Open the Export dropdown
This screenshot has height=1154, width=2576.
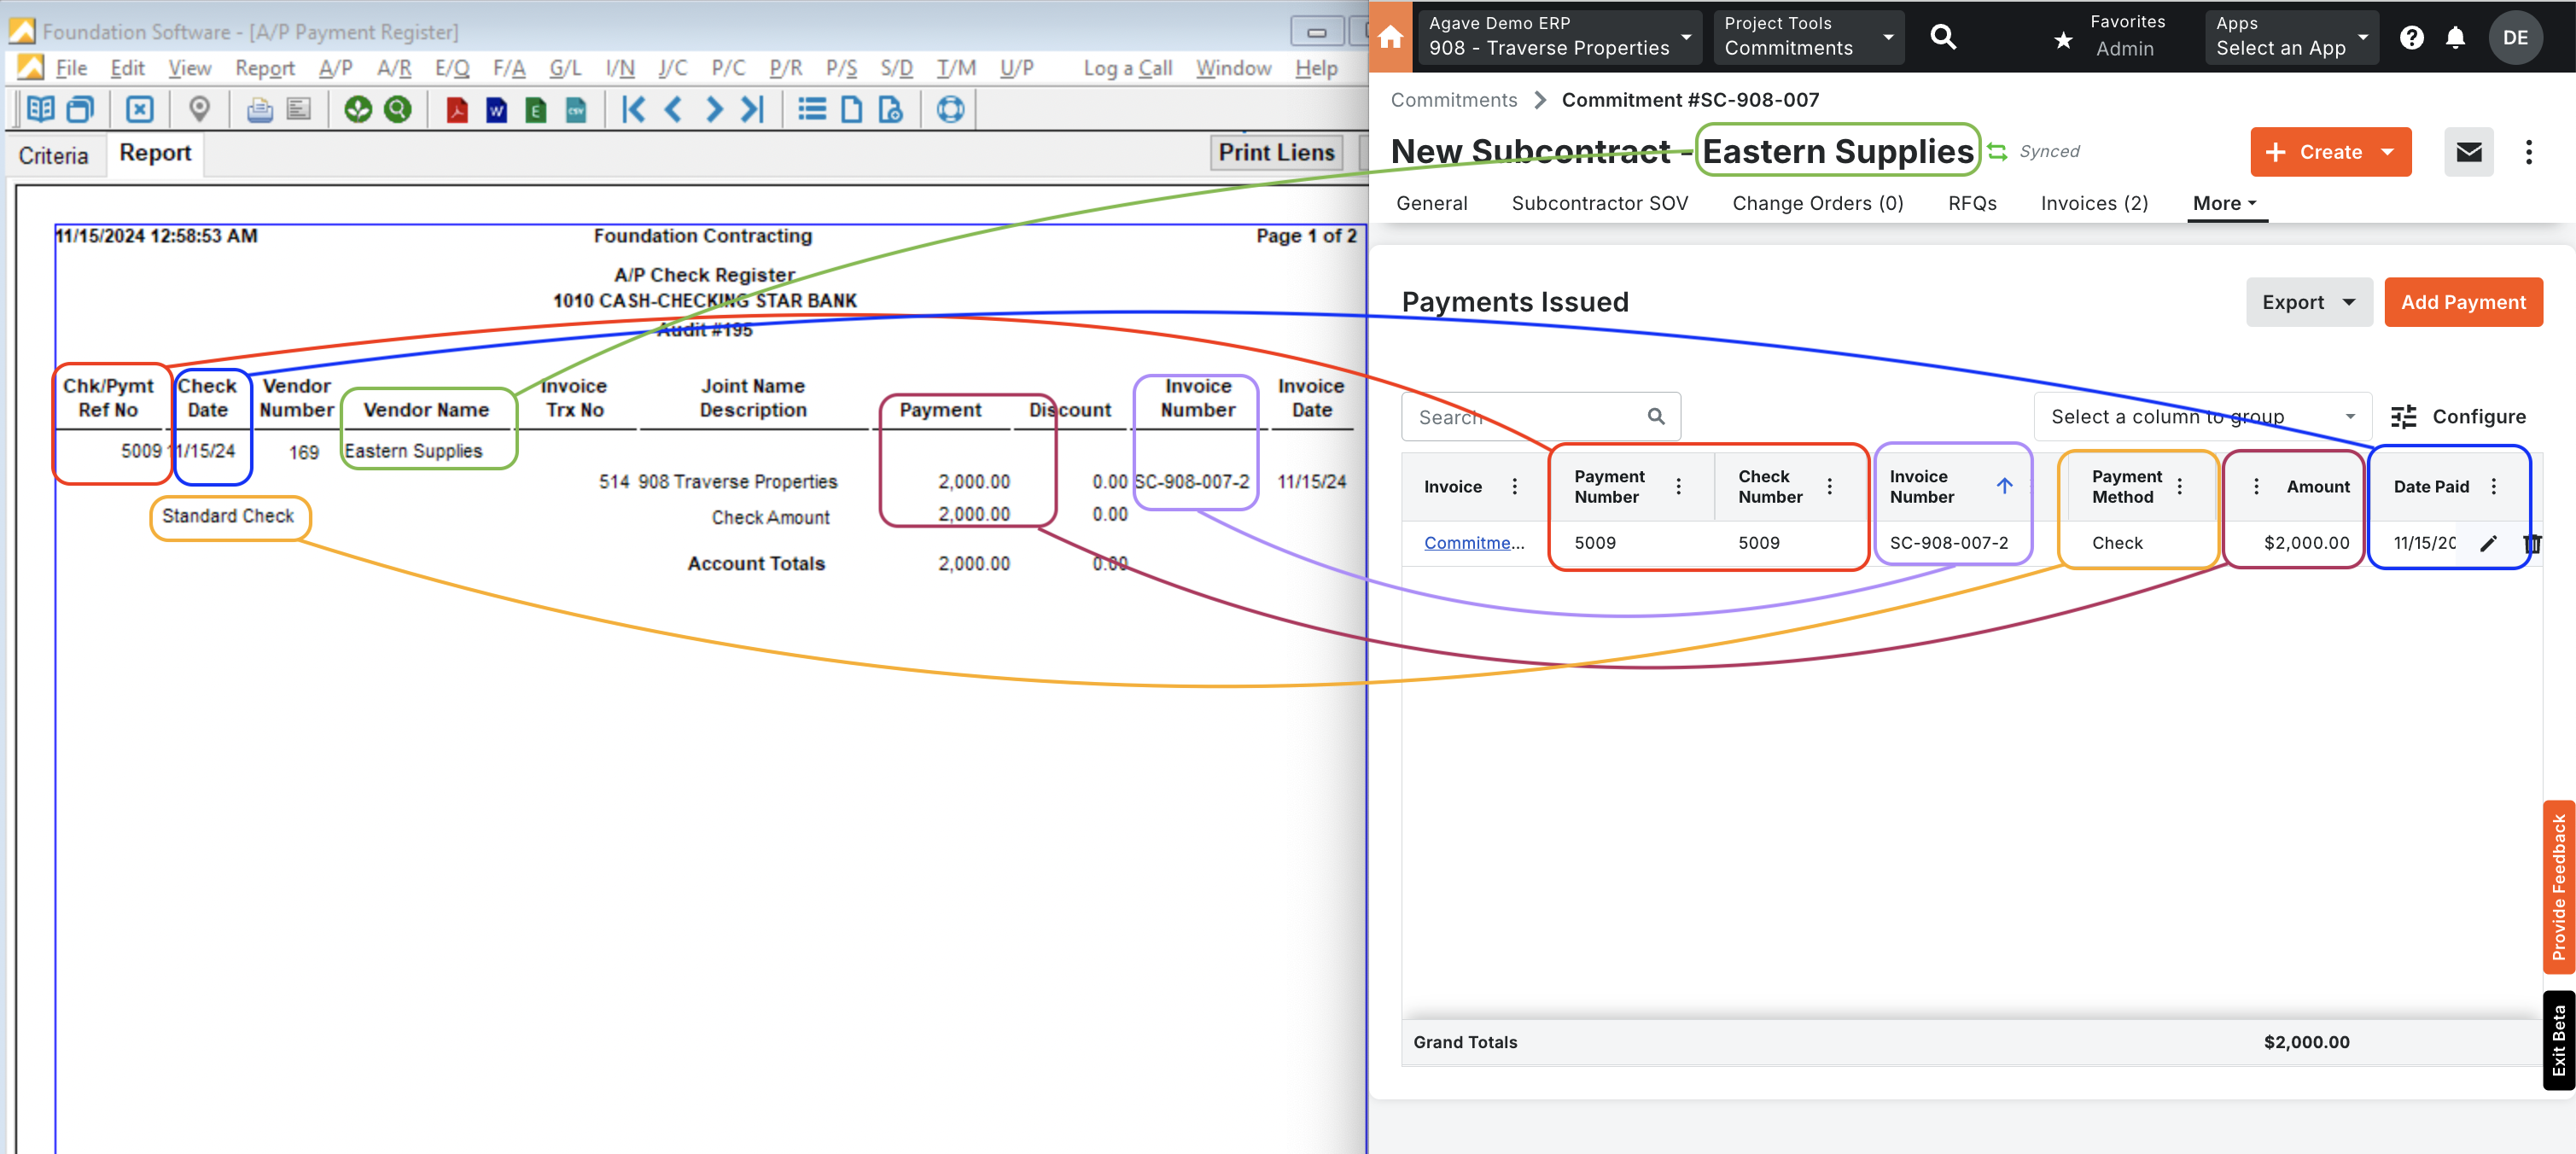2309,302
